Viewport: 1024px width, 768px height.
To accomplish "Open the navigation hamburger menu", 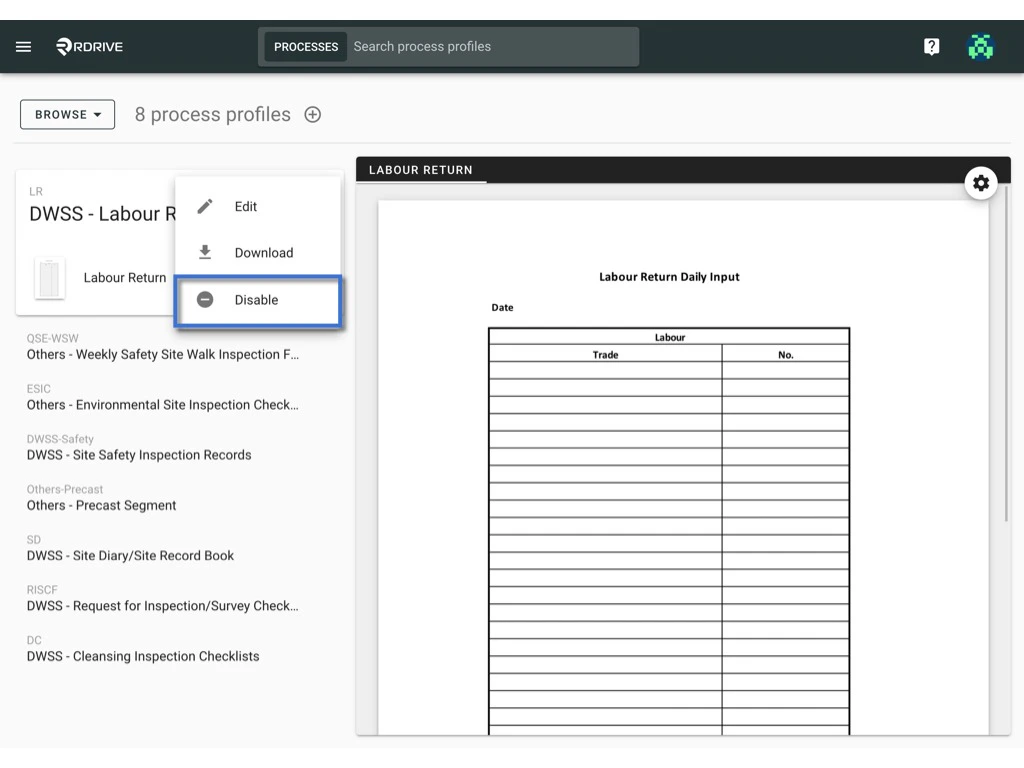I will pos(23,46).
